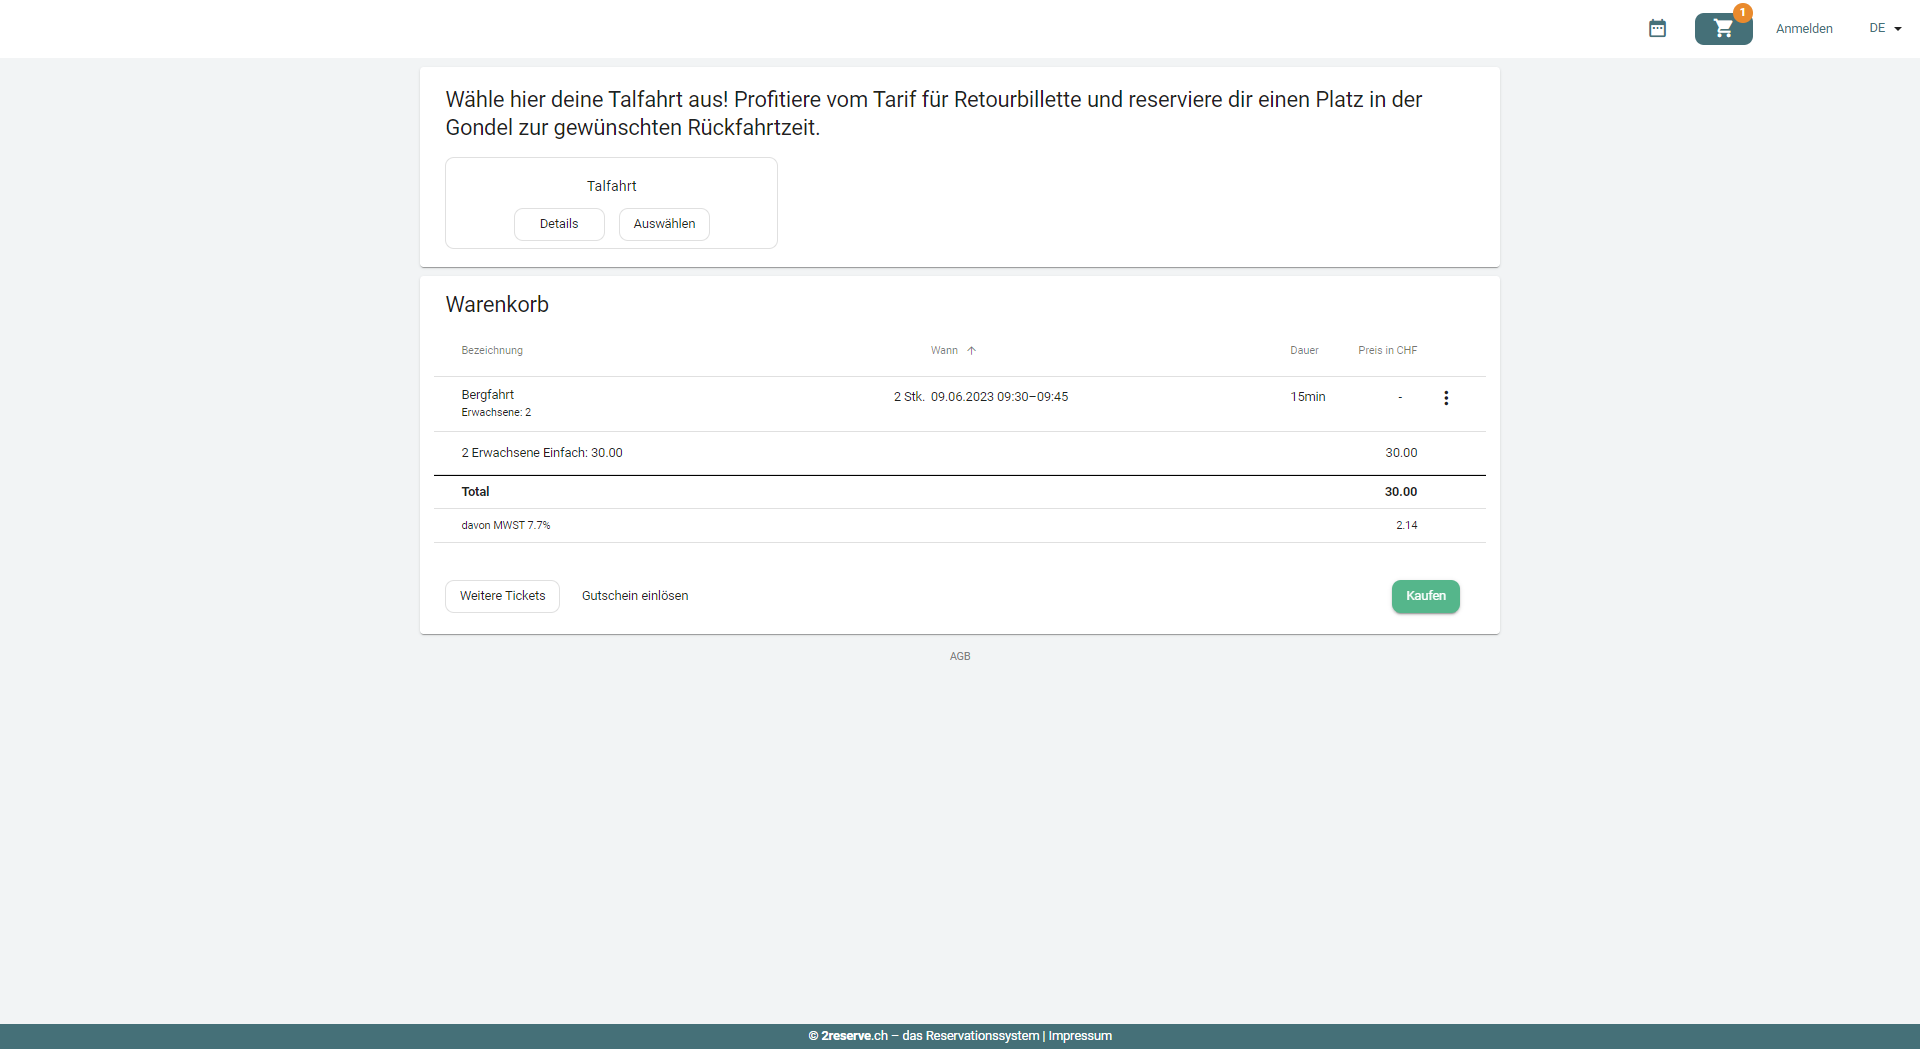Toggle the sort arrow next to Wann
Viewport: 1920px width, 1049px height.
click(x=971, y=350)
